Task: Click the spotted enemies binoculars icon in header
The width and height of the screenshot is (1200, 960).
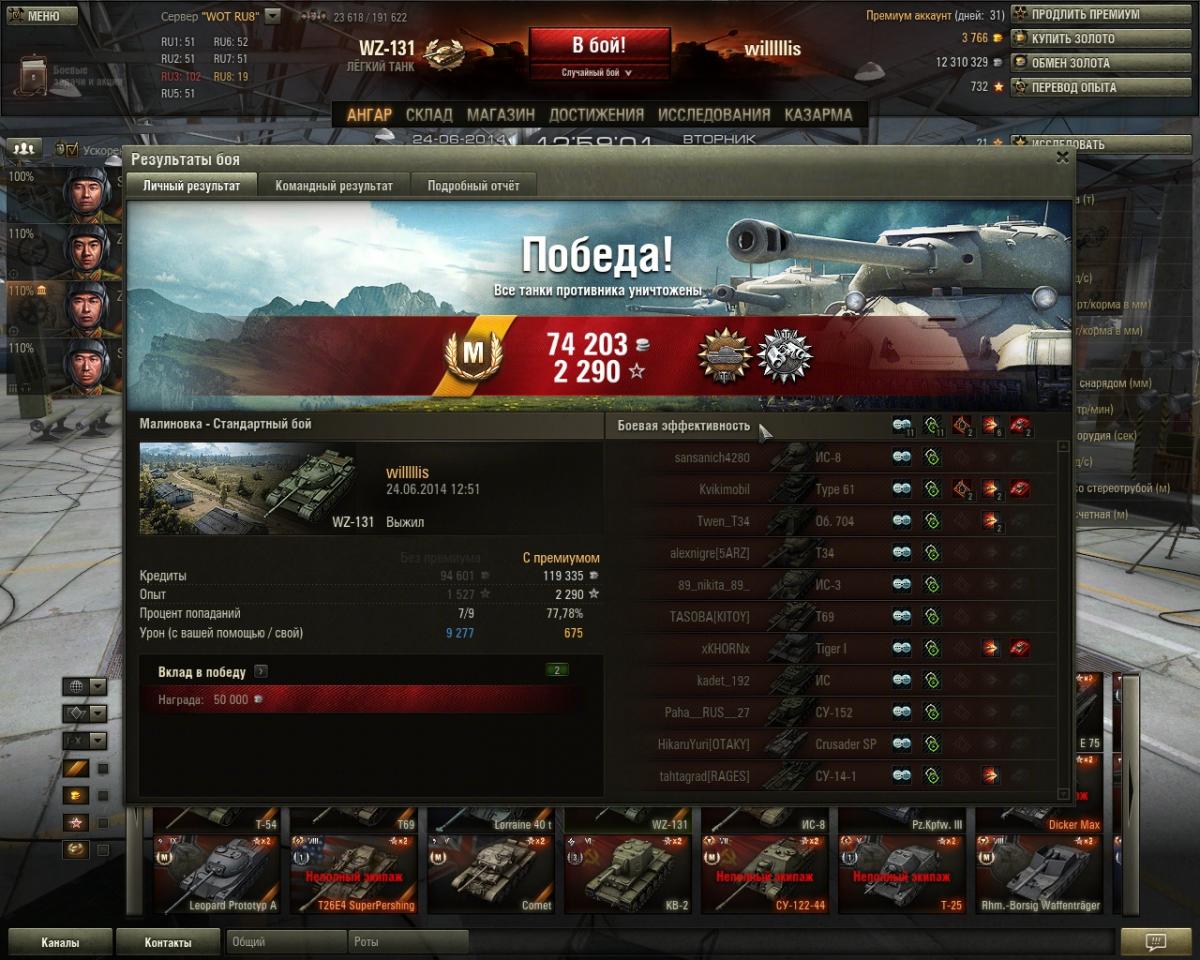Action: [x=903, y=426]
